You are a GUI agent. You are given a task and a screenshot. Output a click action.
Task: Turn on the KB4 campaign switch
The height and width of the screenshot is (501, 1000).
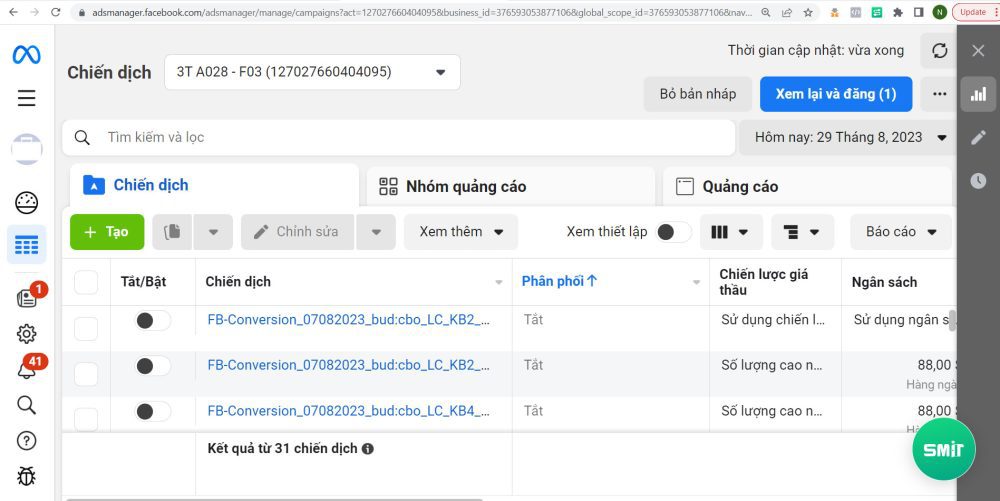(x=152, y=412)
